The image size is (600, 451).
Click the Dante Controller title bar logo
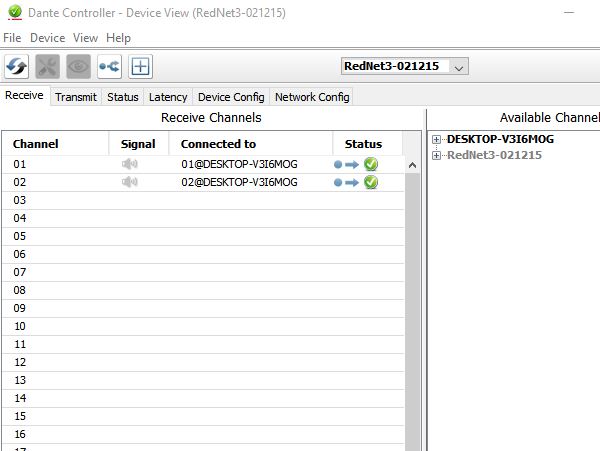point(15,12)
